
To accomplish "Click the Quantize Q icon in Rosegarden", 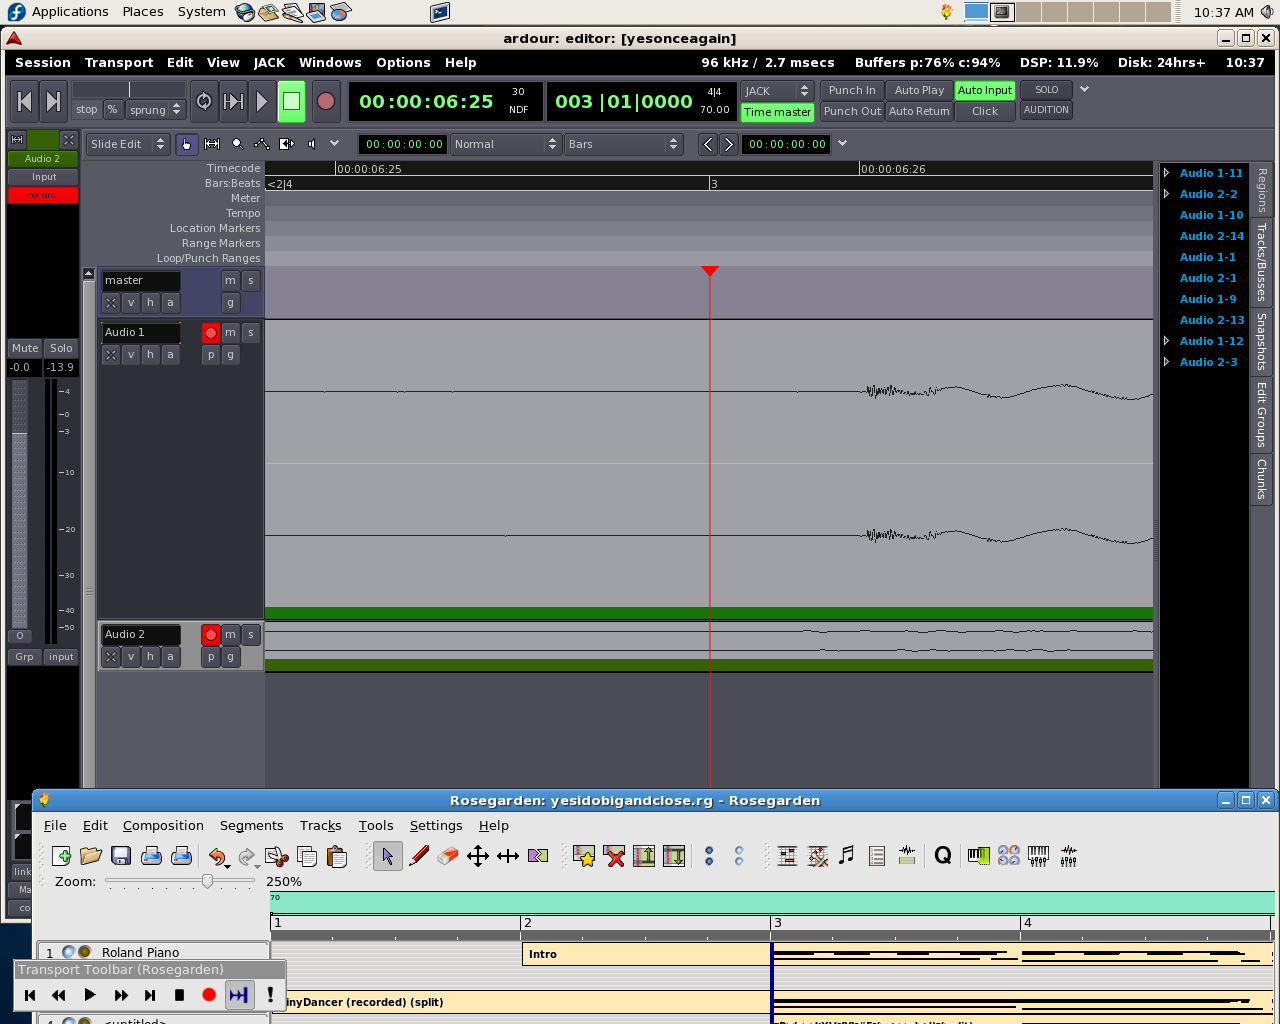I will click(942, 856).
